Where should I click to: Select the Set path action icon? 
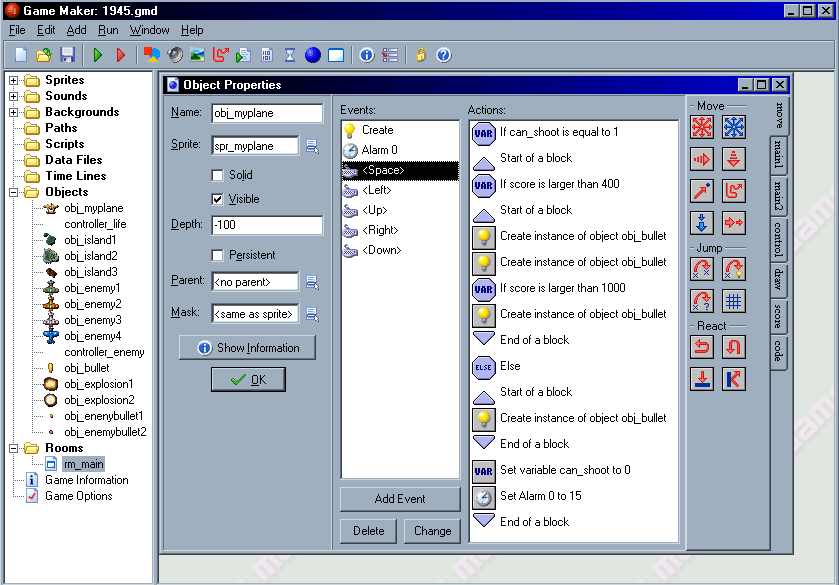click(734, 191)
